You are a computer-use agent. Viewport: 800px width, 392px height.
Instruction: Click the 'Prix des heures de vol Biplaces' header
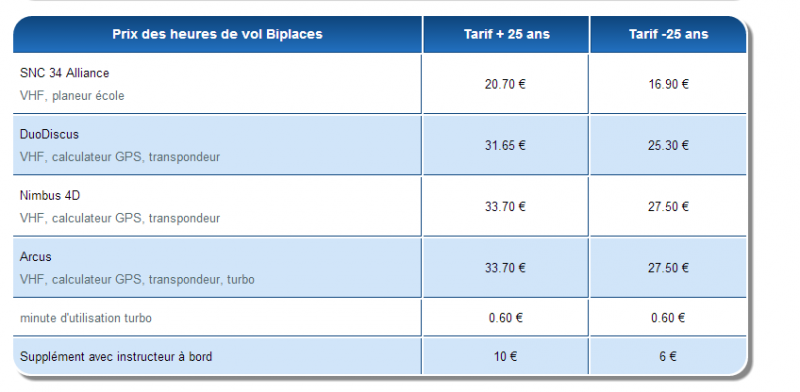[x=217, y=34]
